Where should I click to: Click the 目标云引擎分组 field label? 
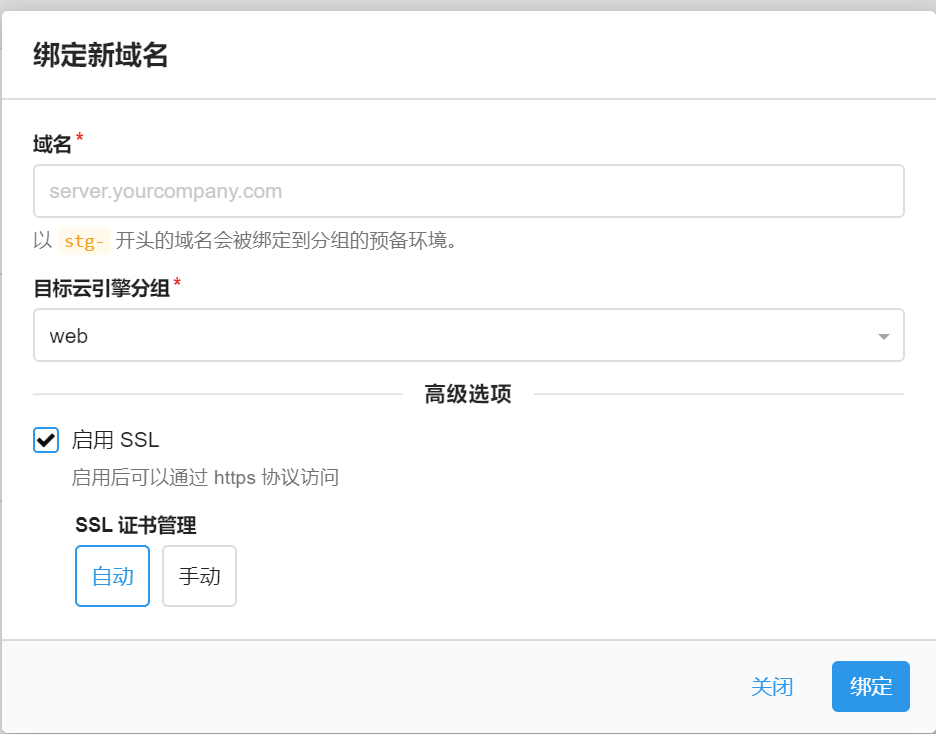[x=101, y=288]
